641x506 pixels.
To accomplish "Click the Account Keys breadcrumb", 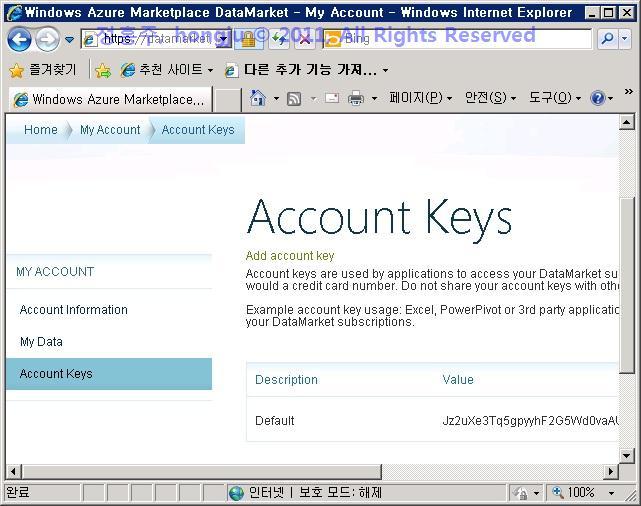I will (198, 130).
